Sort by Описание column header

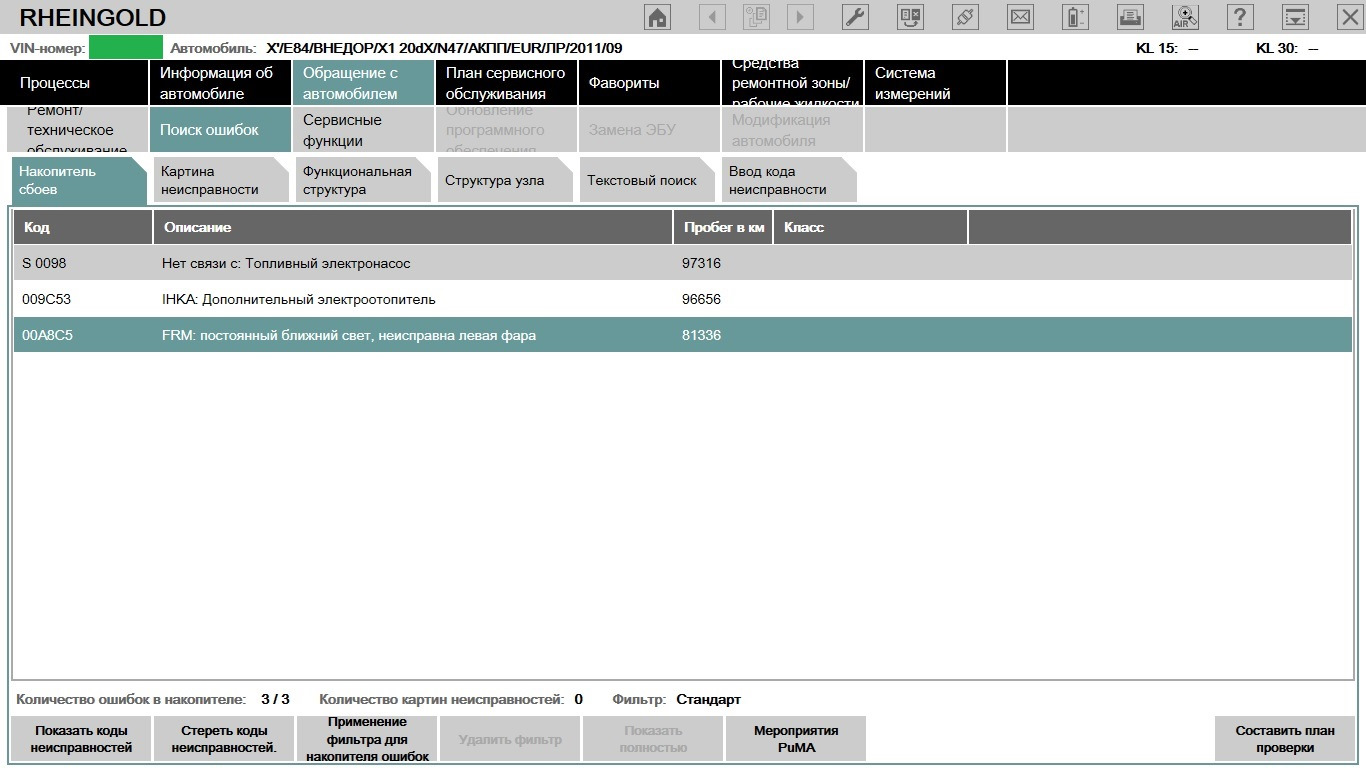pyautogui.click(x=413, y=227)
